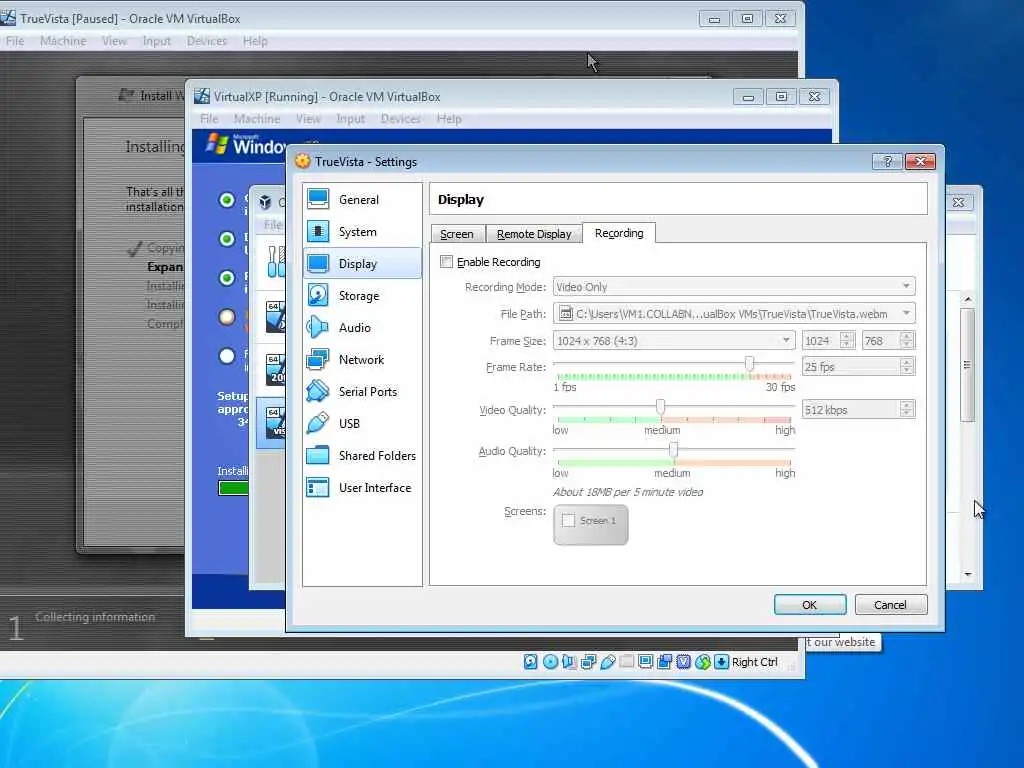
Task: Confirm settings with OK button
Action: tap(810, 605)
